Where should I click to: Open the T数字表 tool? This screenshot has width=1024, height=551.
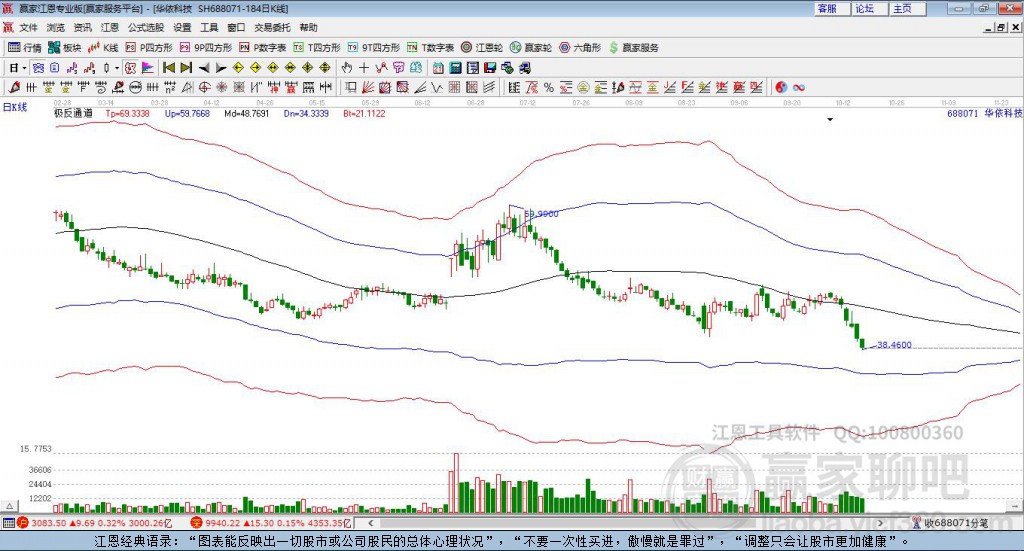point(430,48)
